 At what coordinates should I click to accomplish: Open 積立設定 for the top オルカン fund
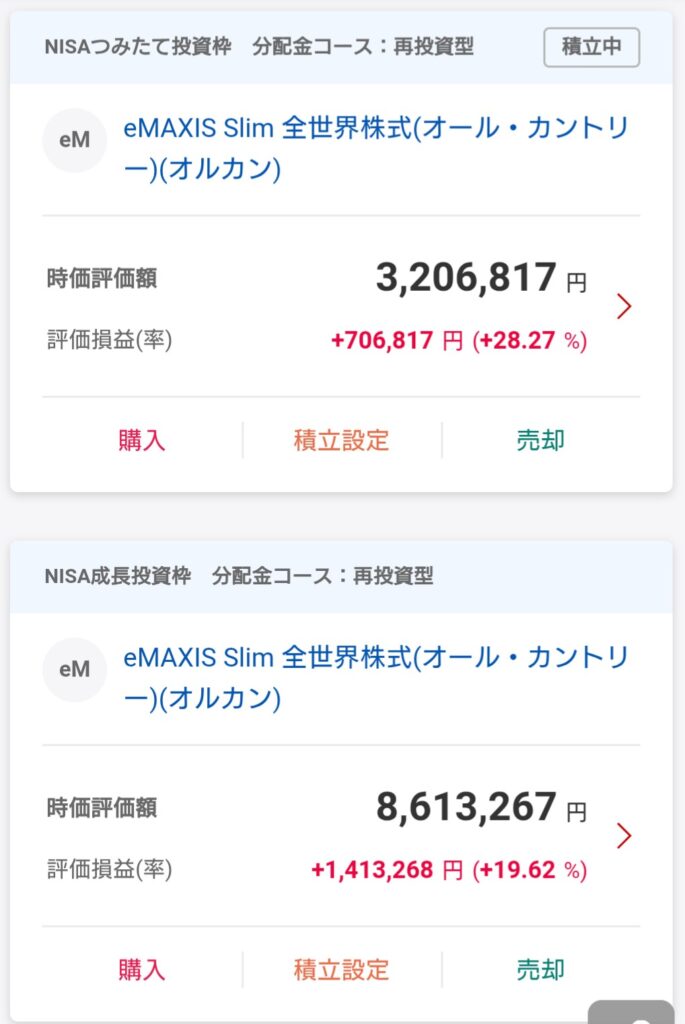(342, 440)
